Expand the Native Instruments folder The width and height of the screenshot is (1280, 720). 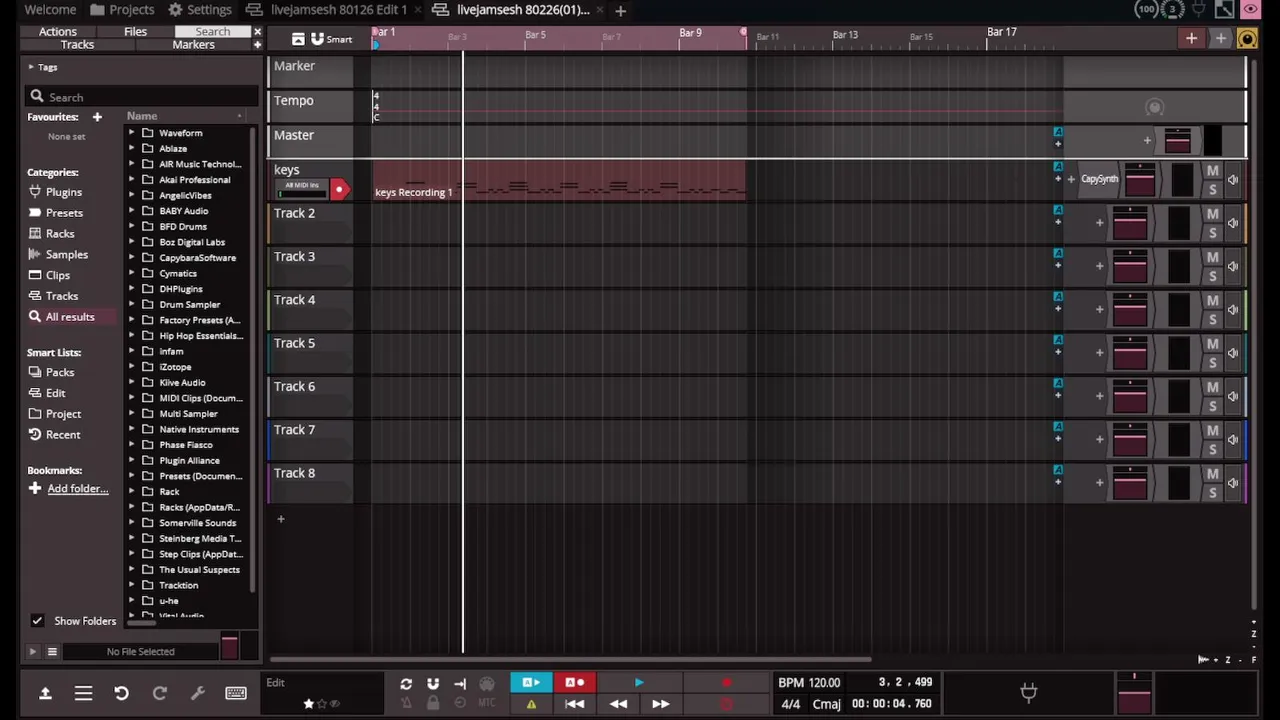click(132, 429)
